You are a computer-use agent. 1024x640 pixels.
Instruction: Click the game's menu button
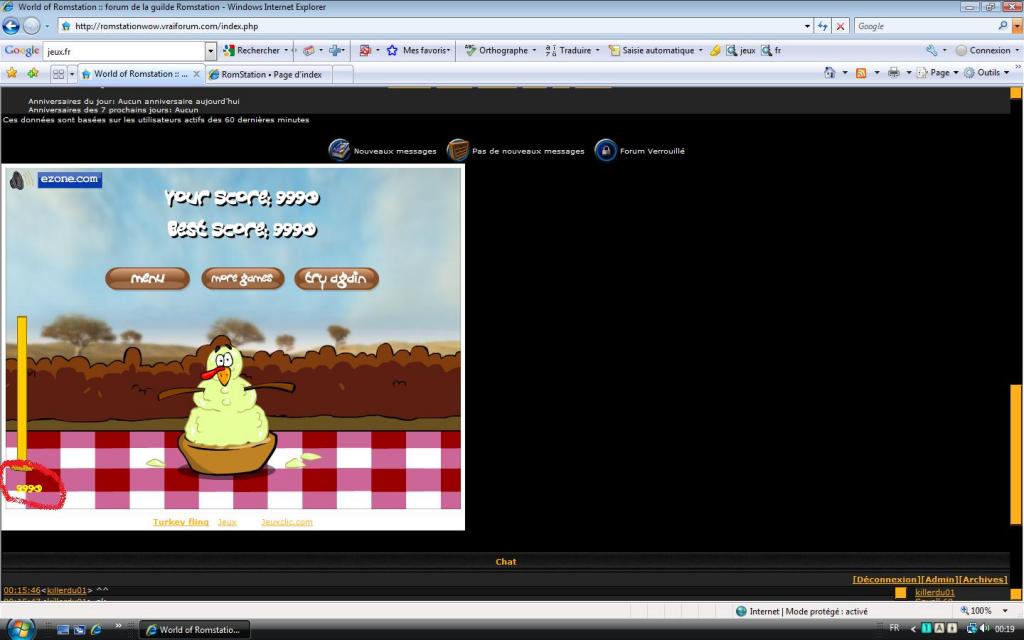[148, 278]
